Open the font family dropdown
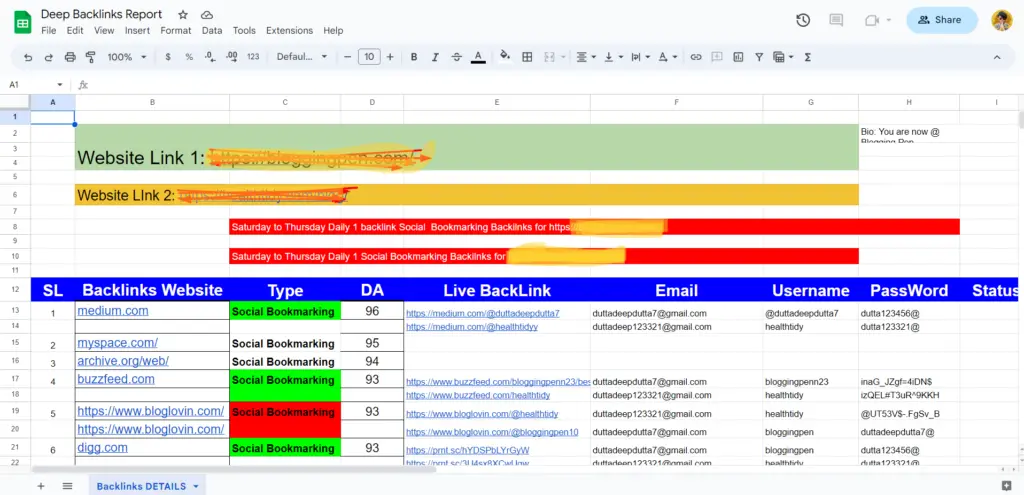1024x495 pixels. click(x=301, y=57)
